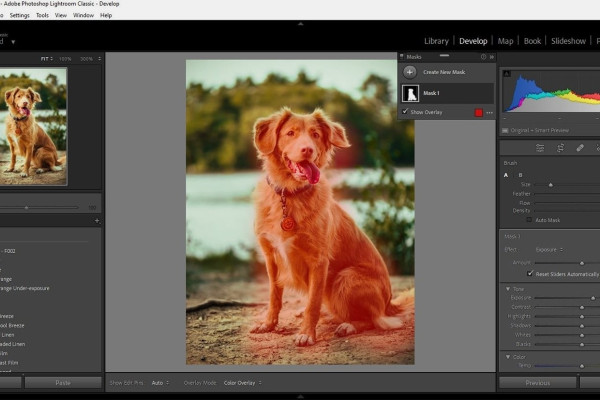Uncheck Reset Sliders Automatically
600x400 pixels.
coord(530,274)
